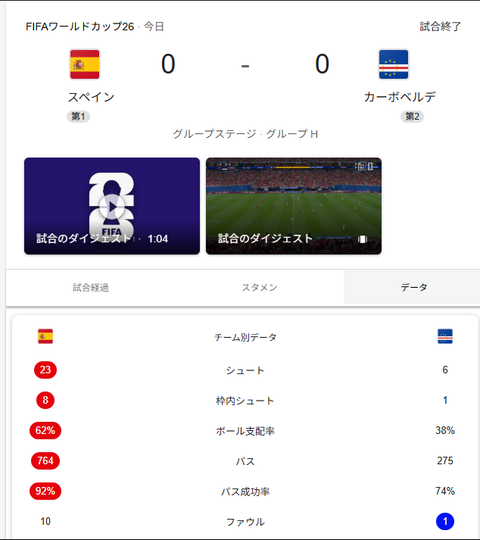Click the グループステージ グループH label

(245, 134)
